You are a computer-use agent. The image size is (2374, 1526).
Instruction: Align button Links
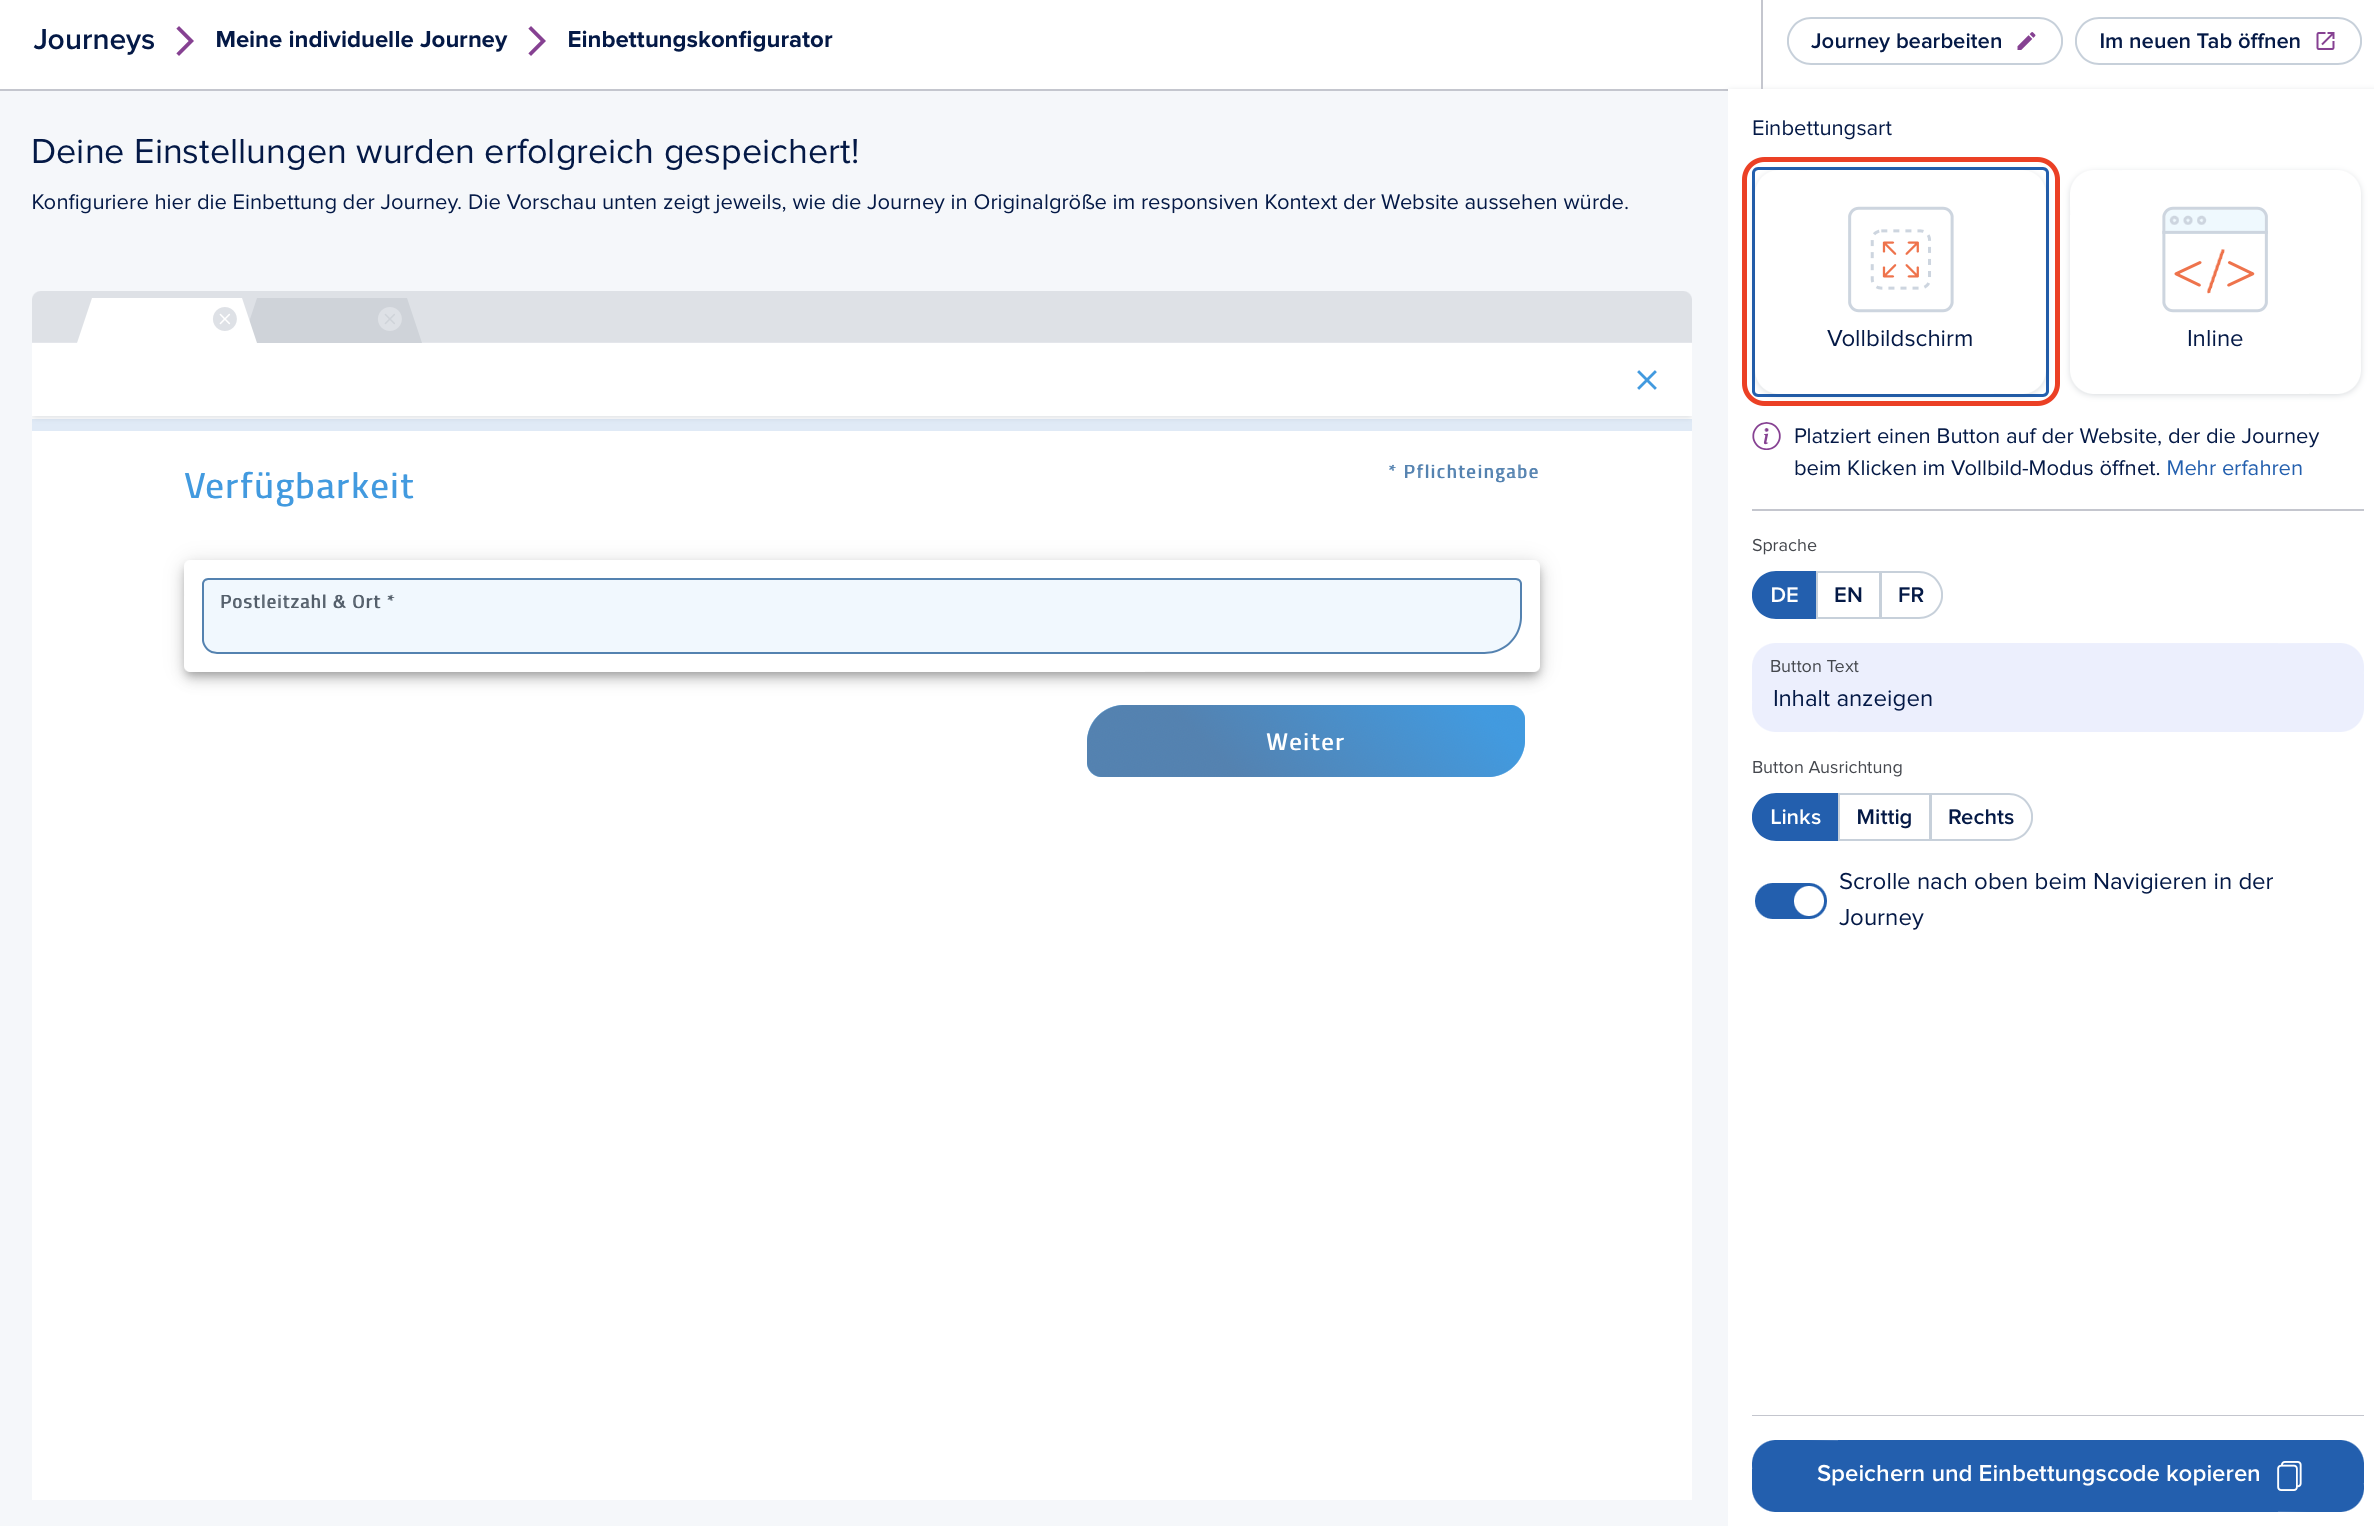(x=1795, y=817)
